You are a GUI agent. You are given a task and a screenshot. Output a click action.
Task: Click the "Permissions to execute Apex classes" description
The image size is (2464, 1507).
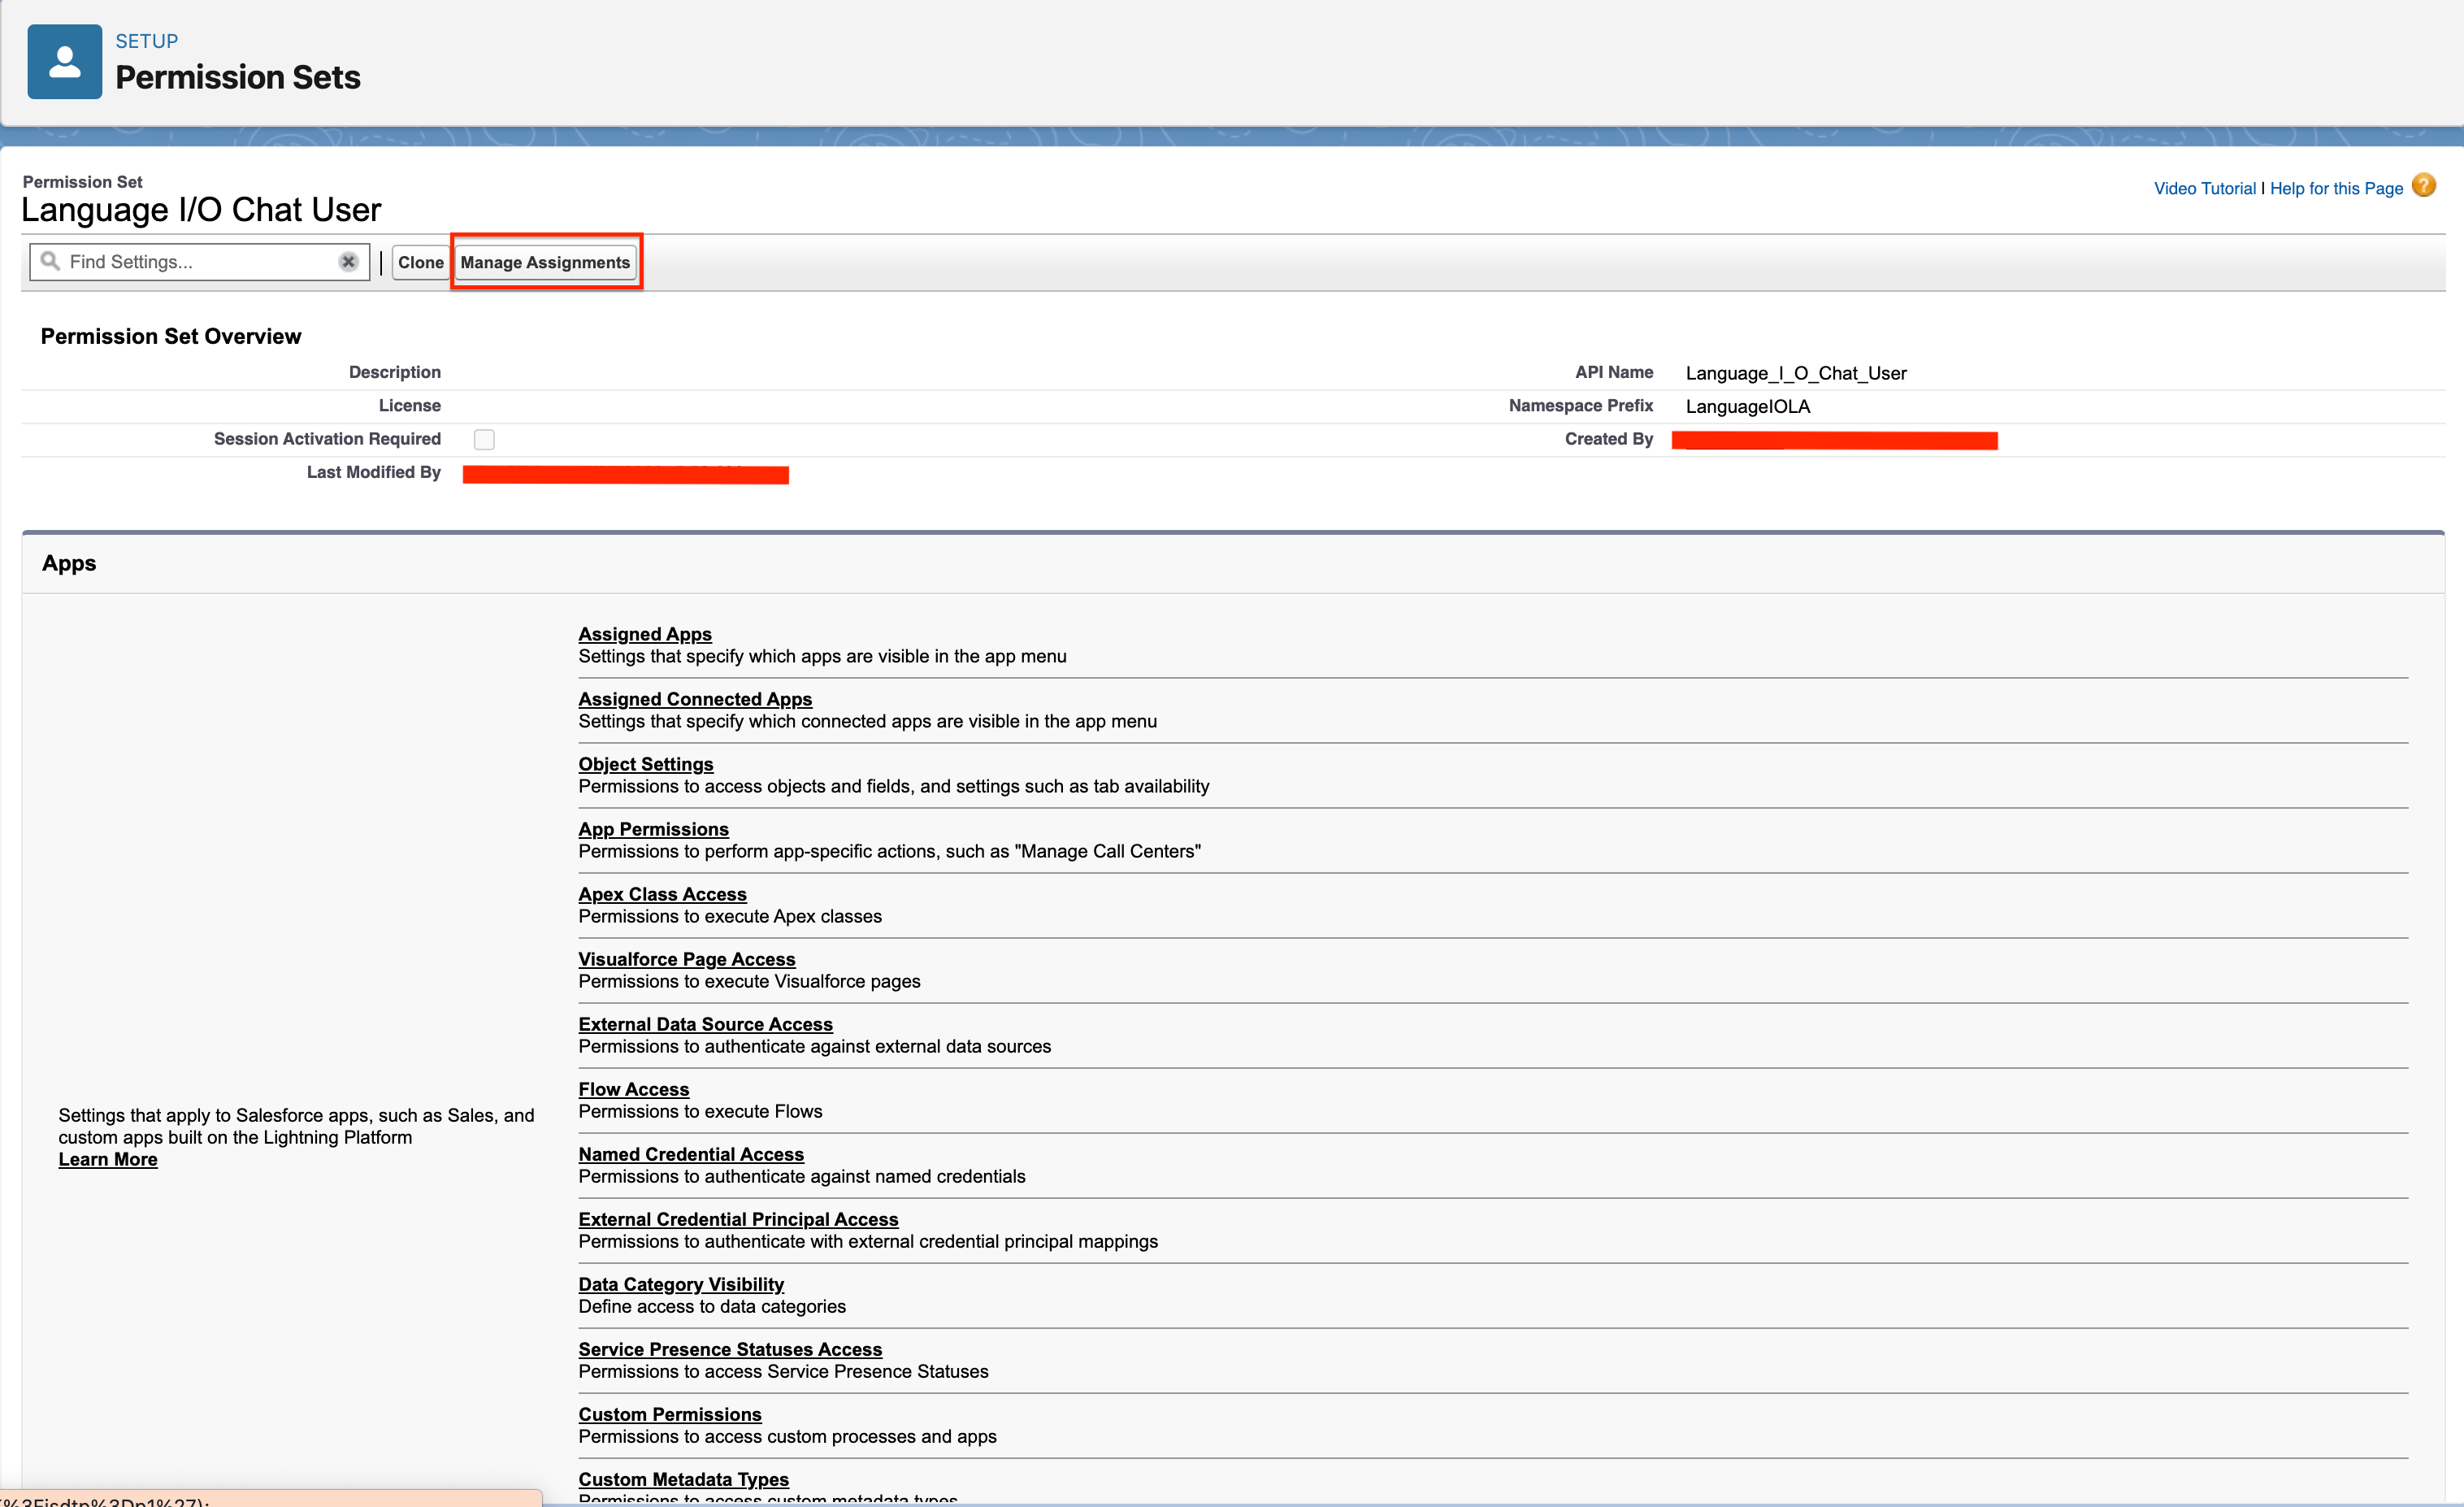coord(730,916)
